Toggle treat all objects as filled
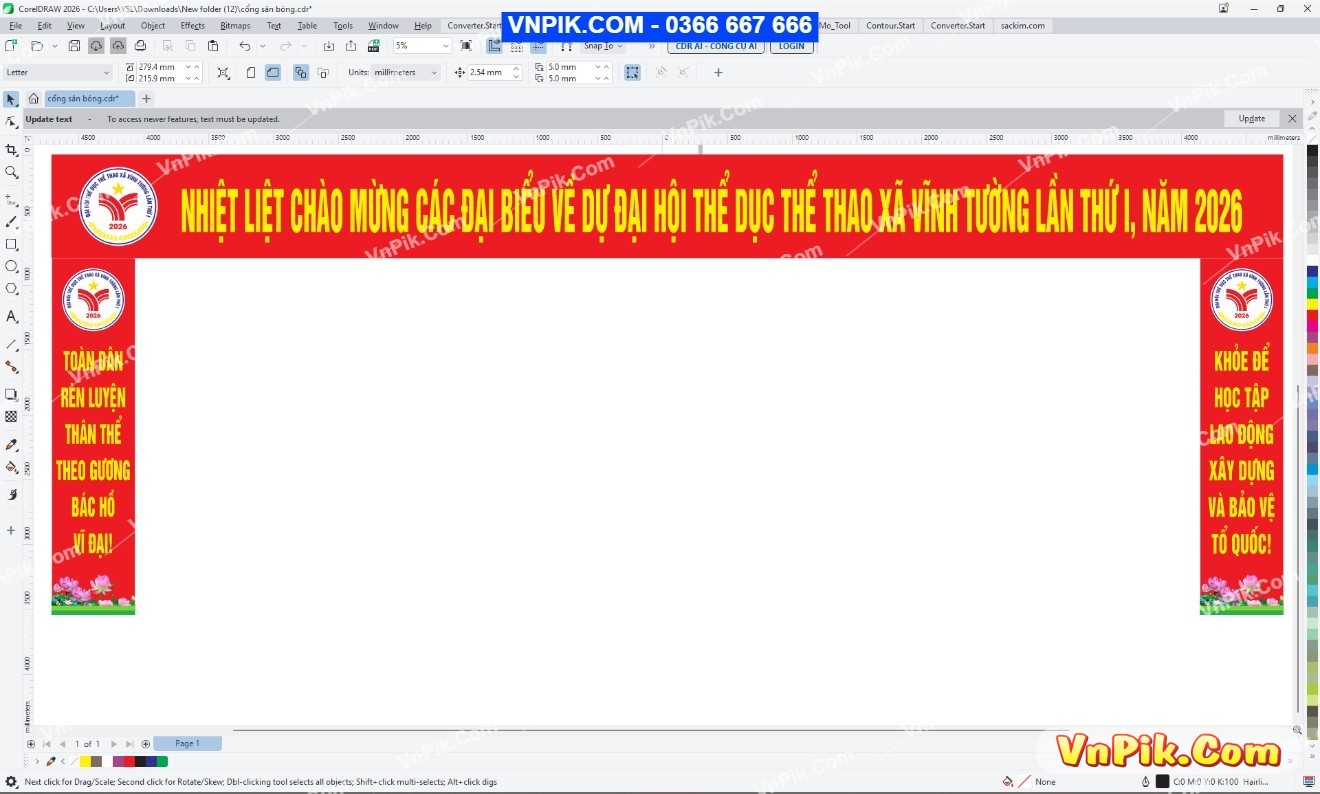 (632, 73)
